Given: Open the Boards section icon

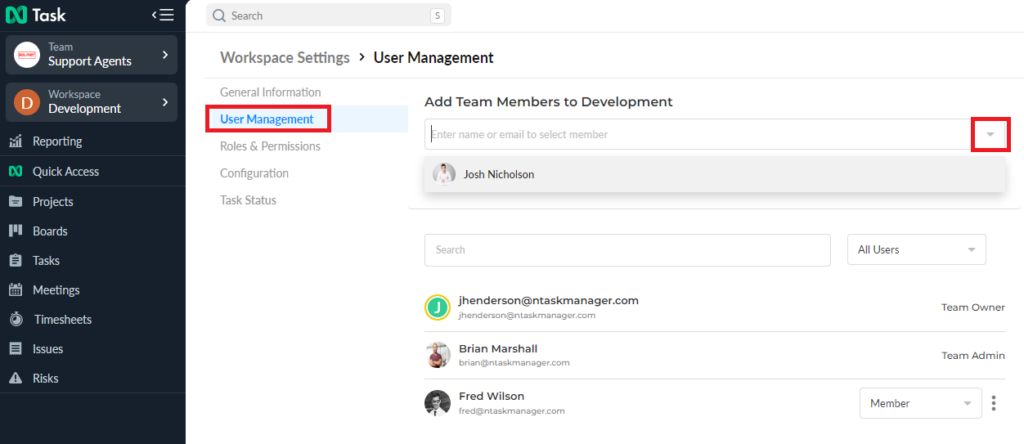Looking at the screenshot, I should (x=16, y=230).
